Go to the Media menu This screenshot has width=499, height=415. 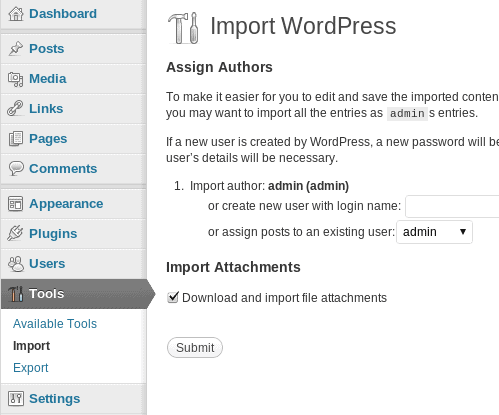click(48, 79)
